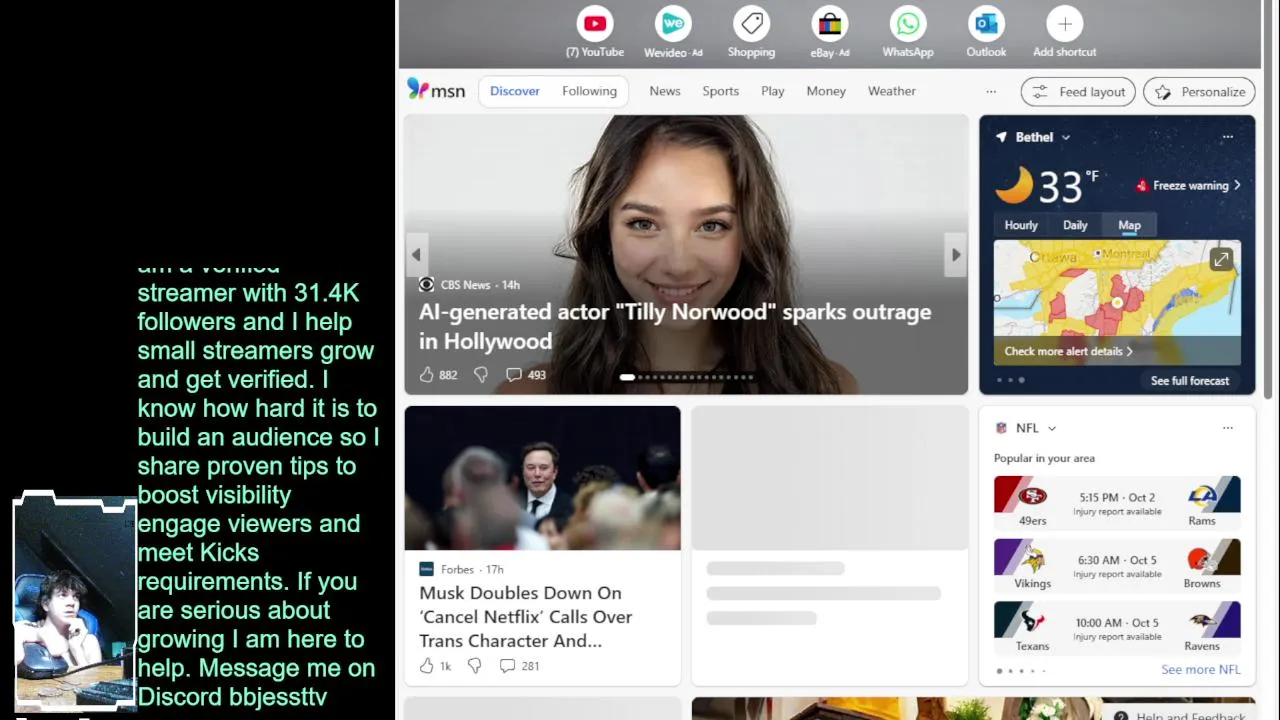Viewport: 1280px width, 720px height.
Task: Open the Play menu item
Action: [x=772, y=91]
